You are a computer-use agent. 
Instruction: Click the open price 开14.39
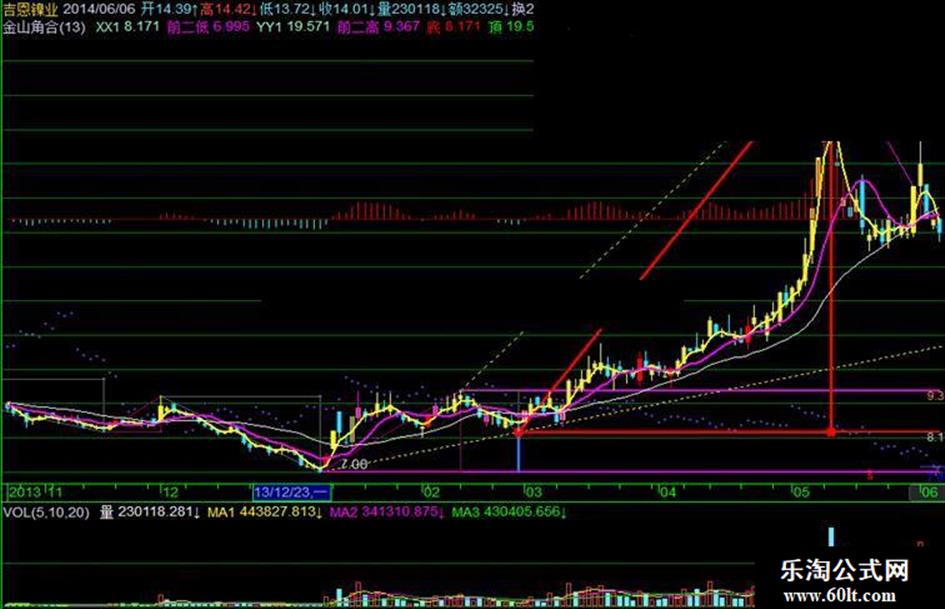(170, 9)
